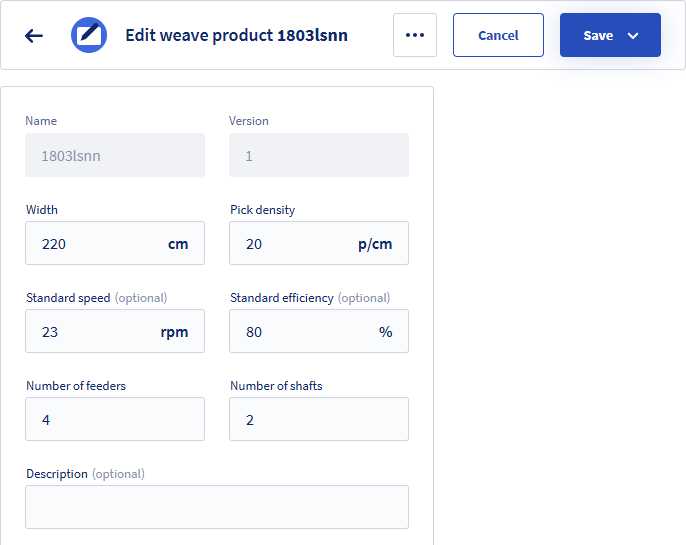Focus the empty Description text box
Viewport: 686px width, 545px height.
(x=217, y=507)
